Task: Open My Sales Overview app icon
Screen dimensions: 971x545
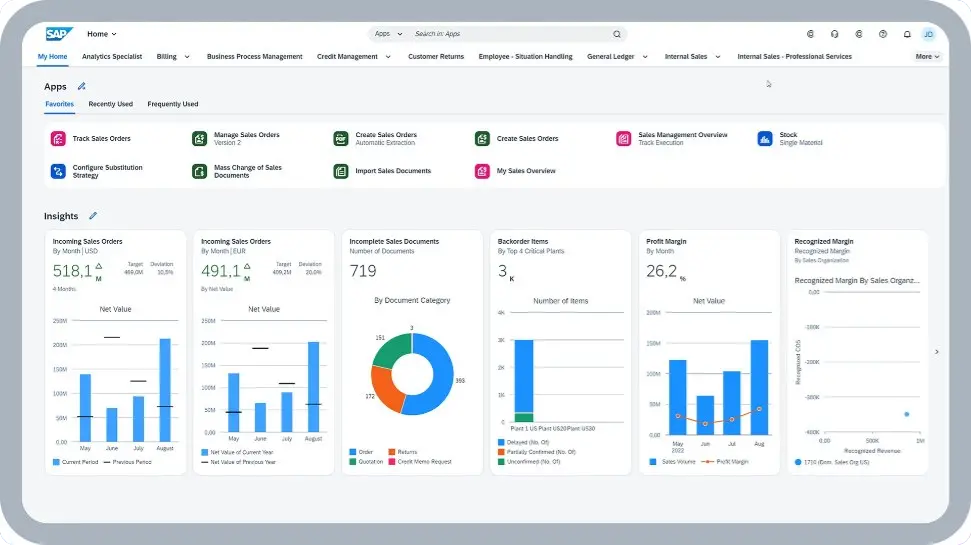Action: tap(482, 171)
